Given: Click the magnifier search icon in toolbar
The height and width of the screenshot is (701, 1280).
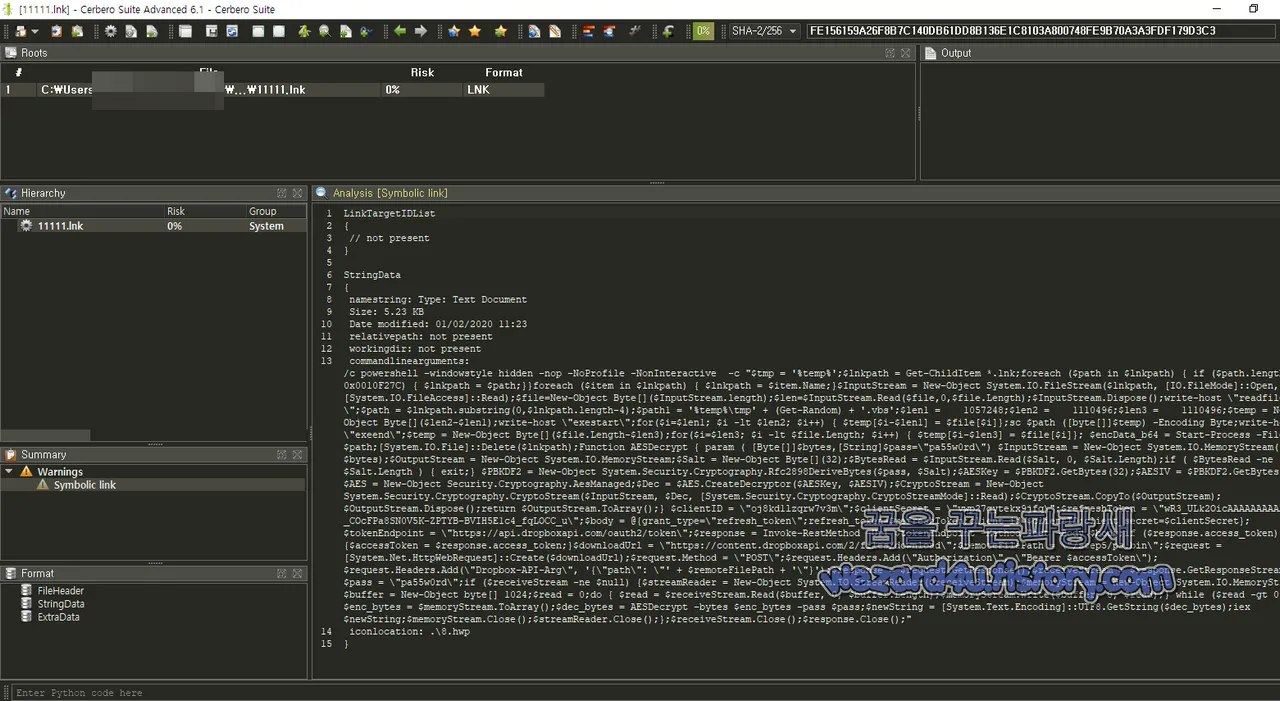Looking at the screenshot, I should pos(325,31).
